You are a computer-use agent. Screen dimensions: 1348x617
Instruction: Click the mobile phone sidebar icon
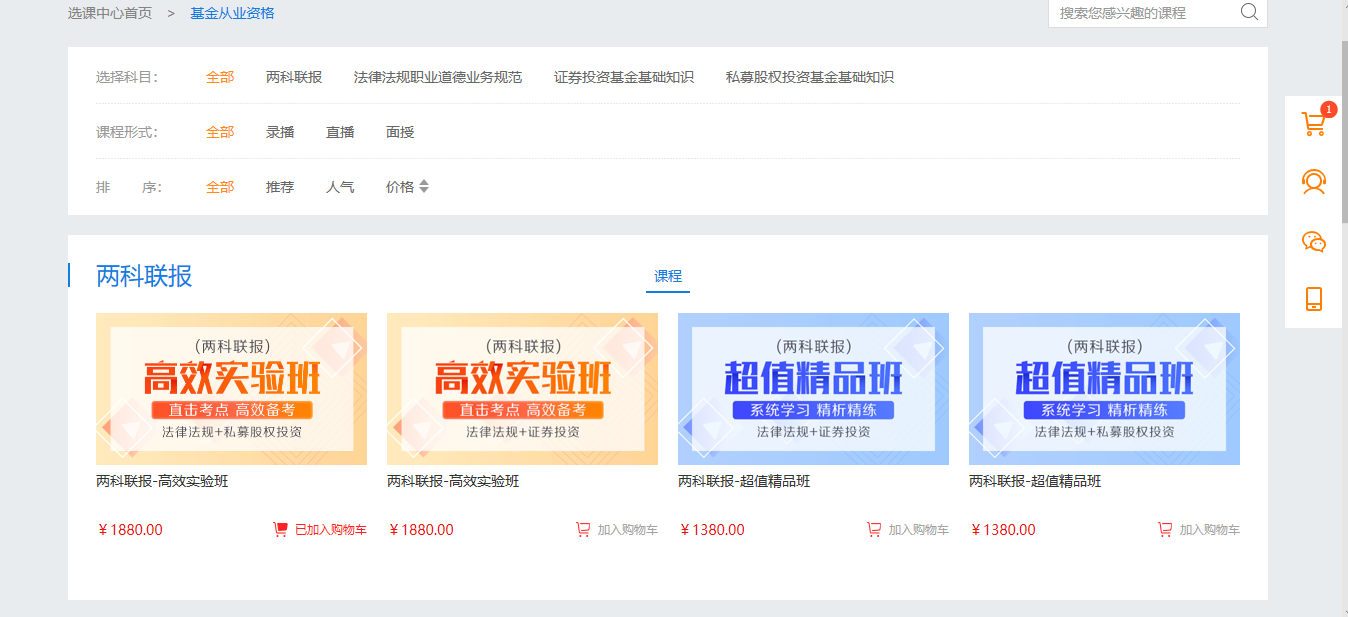point(1313,299)
